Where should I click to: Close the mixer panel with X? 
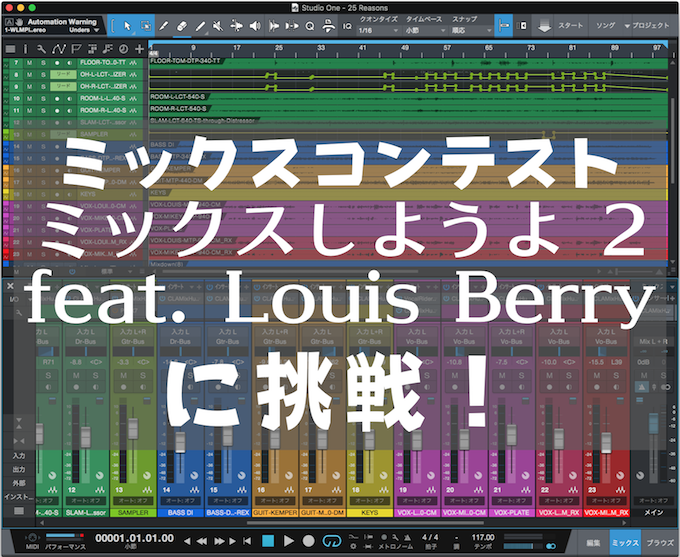pyautogui.click(x=10, y=286)
